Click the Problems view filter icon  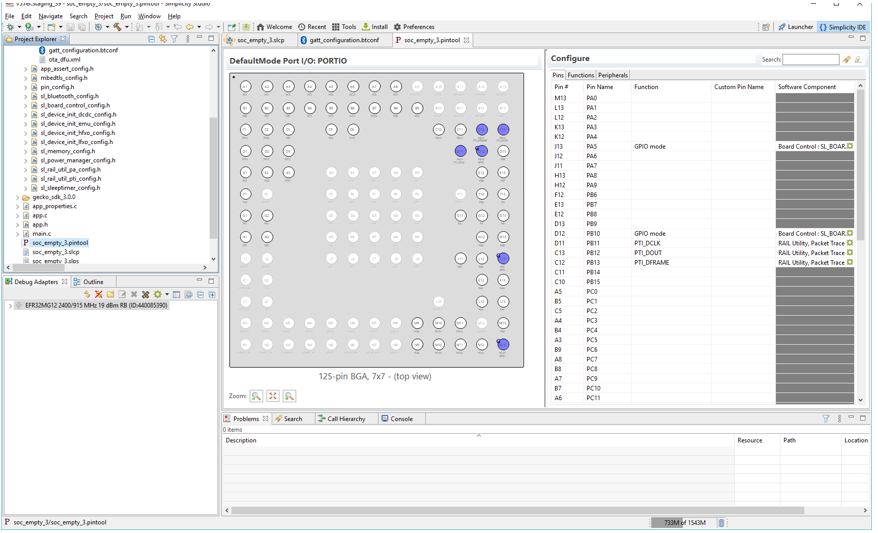tap(825, 419)
